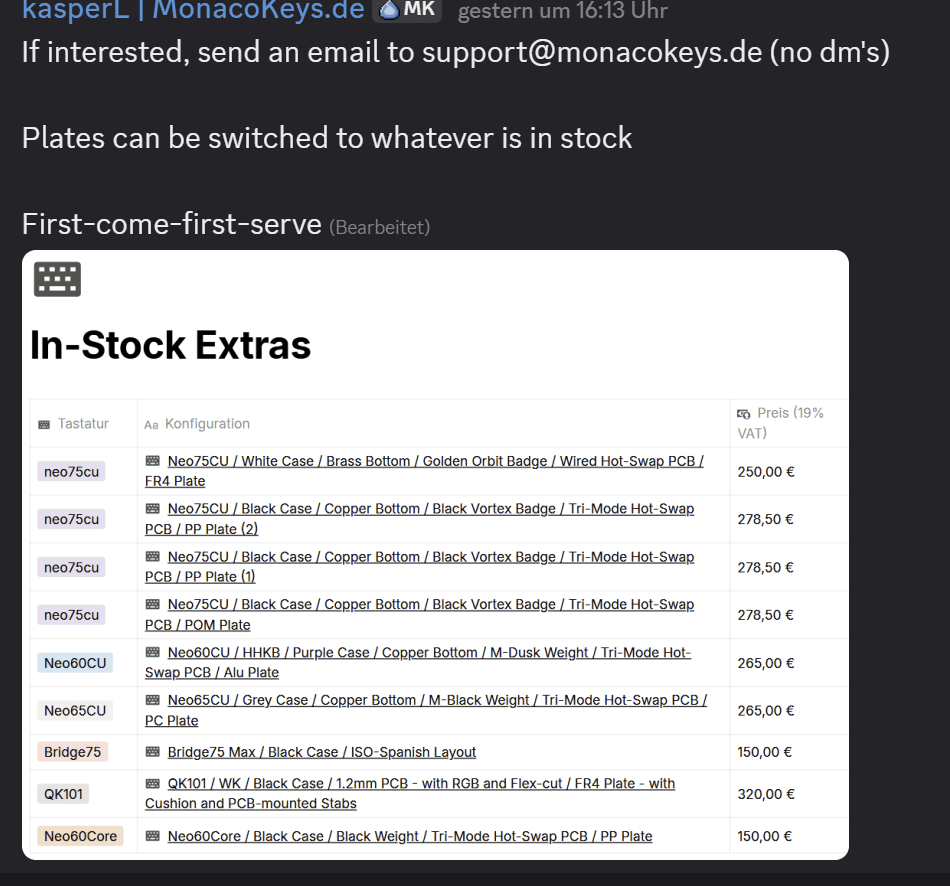Select the Neo60Core tag label

coord(81,836)
